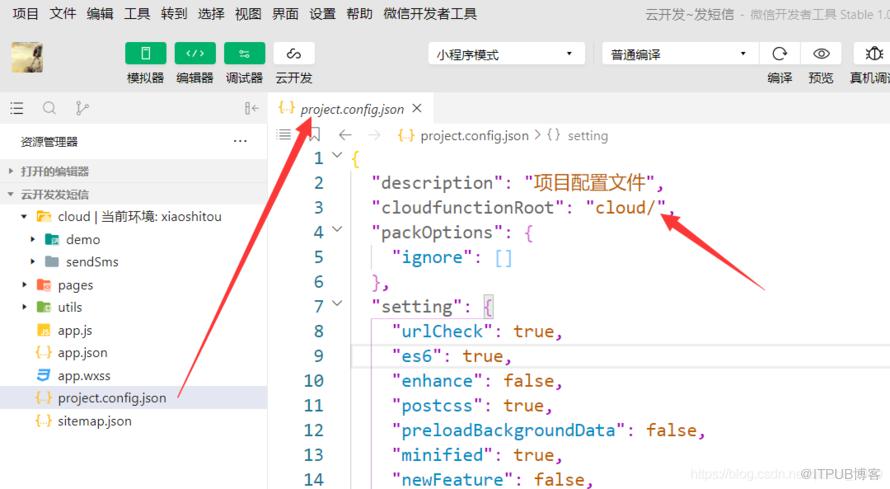Viewport: 890px width, 489px height.
Task: Open the 项目 menu
Action: (x=26, y=14)
